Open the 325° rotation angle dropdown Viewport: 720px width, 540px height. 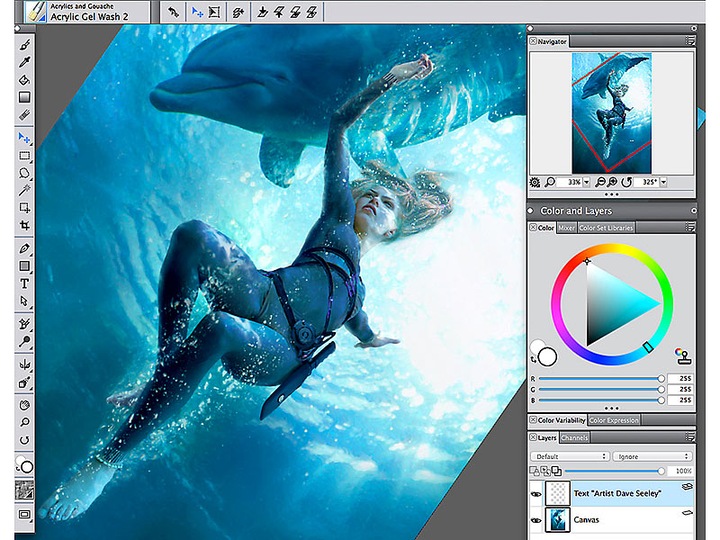point(663,182)
